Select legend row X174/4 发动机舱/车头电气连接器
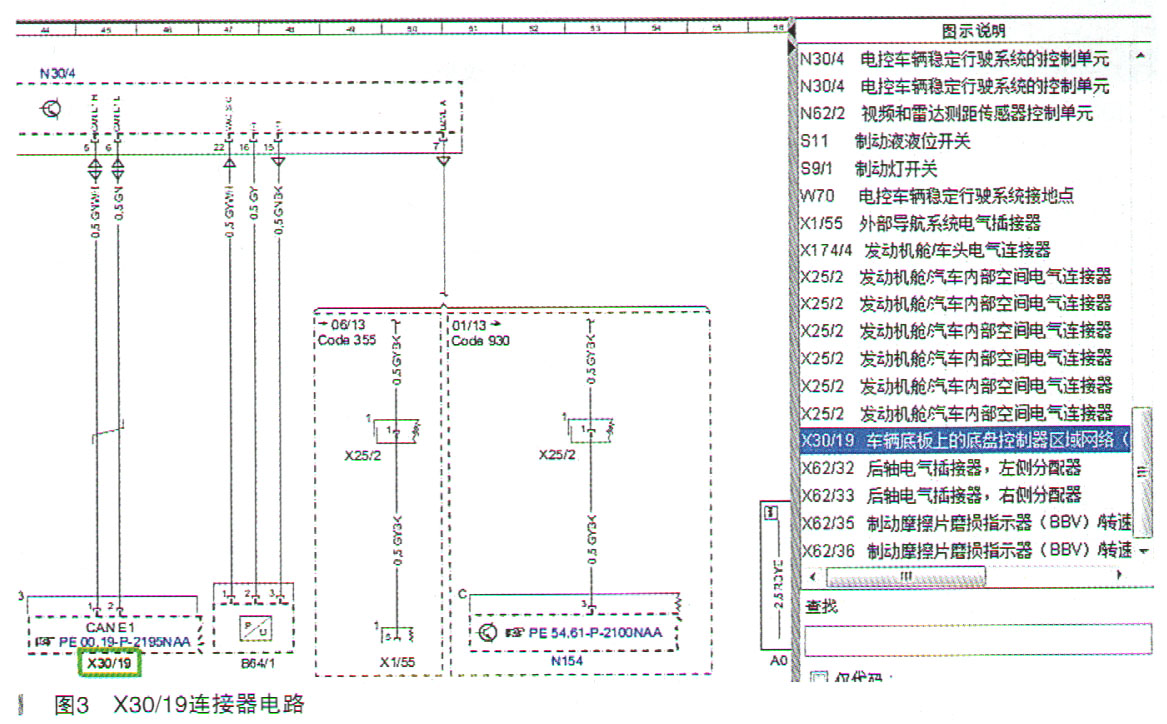Image resolution: width=1167 pixels, height=724 pixels. click(964, 250)
